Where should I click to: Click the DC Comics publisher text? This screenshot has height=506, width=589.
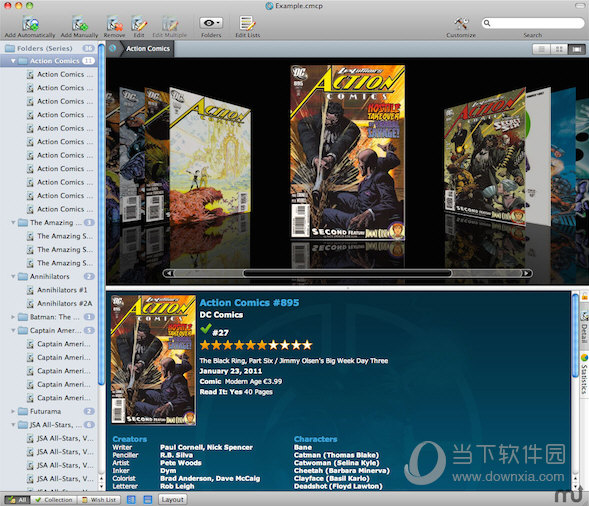coord(221,314)
